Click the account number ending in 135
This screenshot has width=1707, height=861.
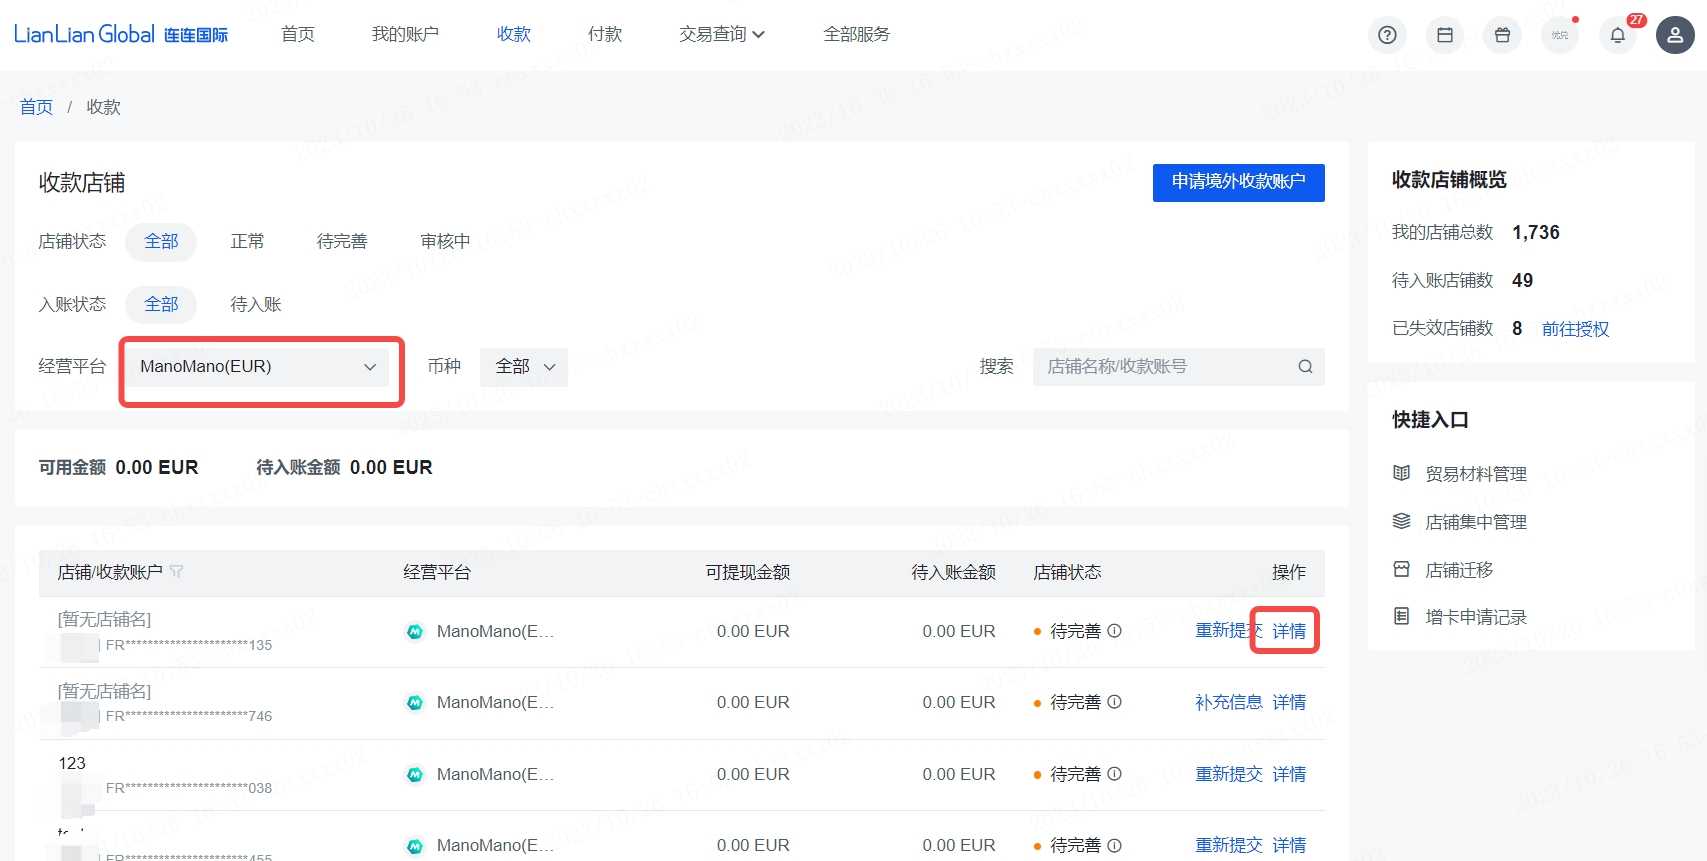pos(189,645)
